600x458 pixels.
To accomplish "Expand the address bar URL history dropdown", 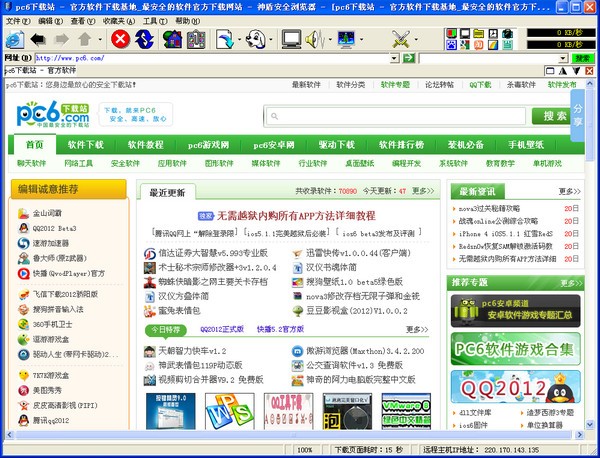I will tap(395, 59).
